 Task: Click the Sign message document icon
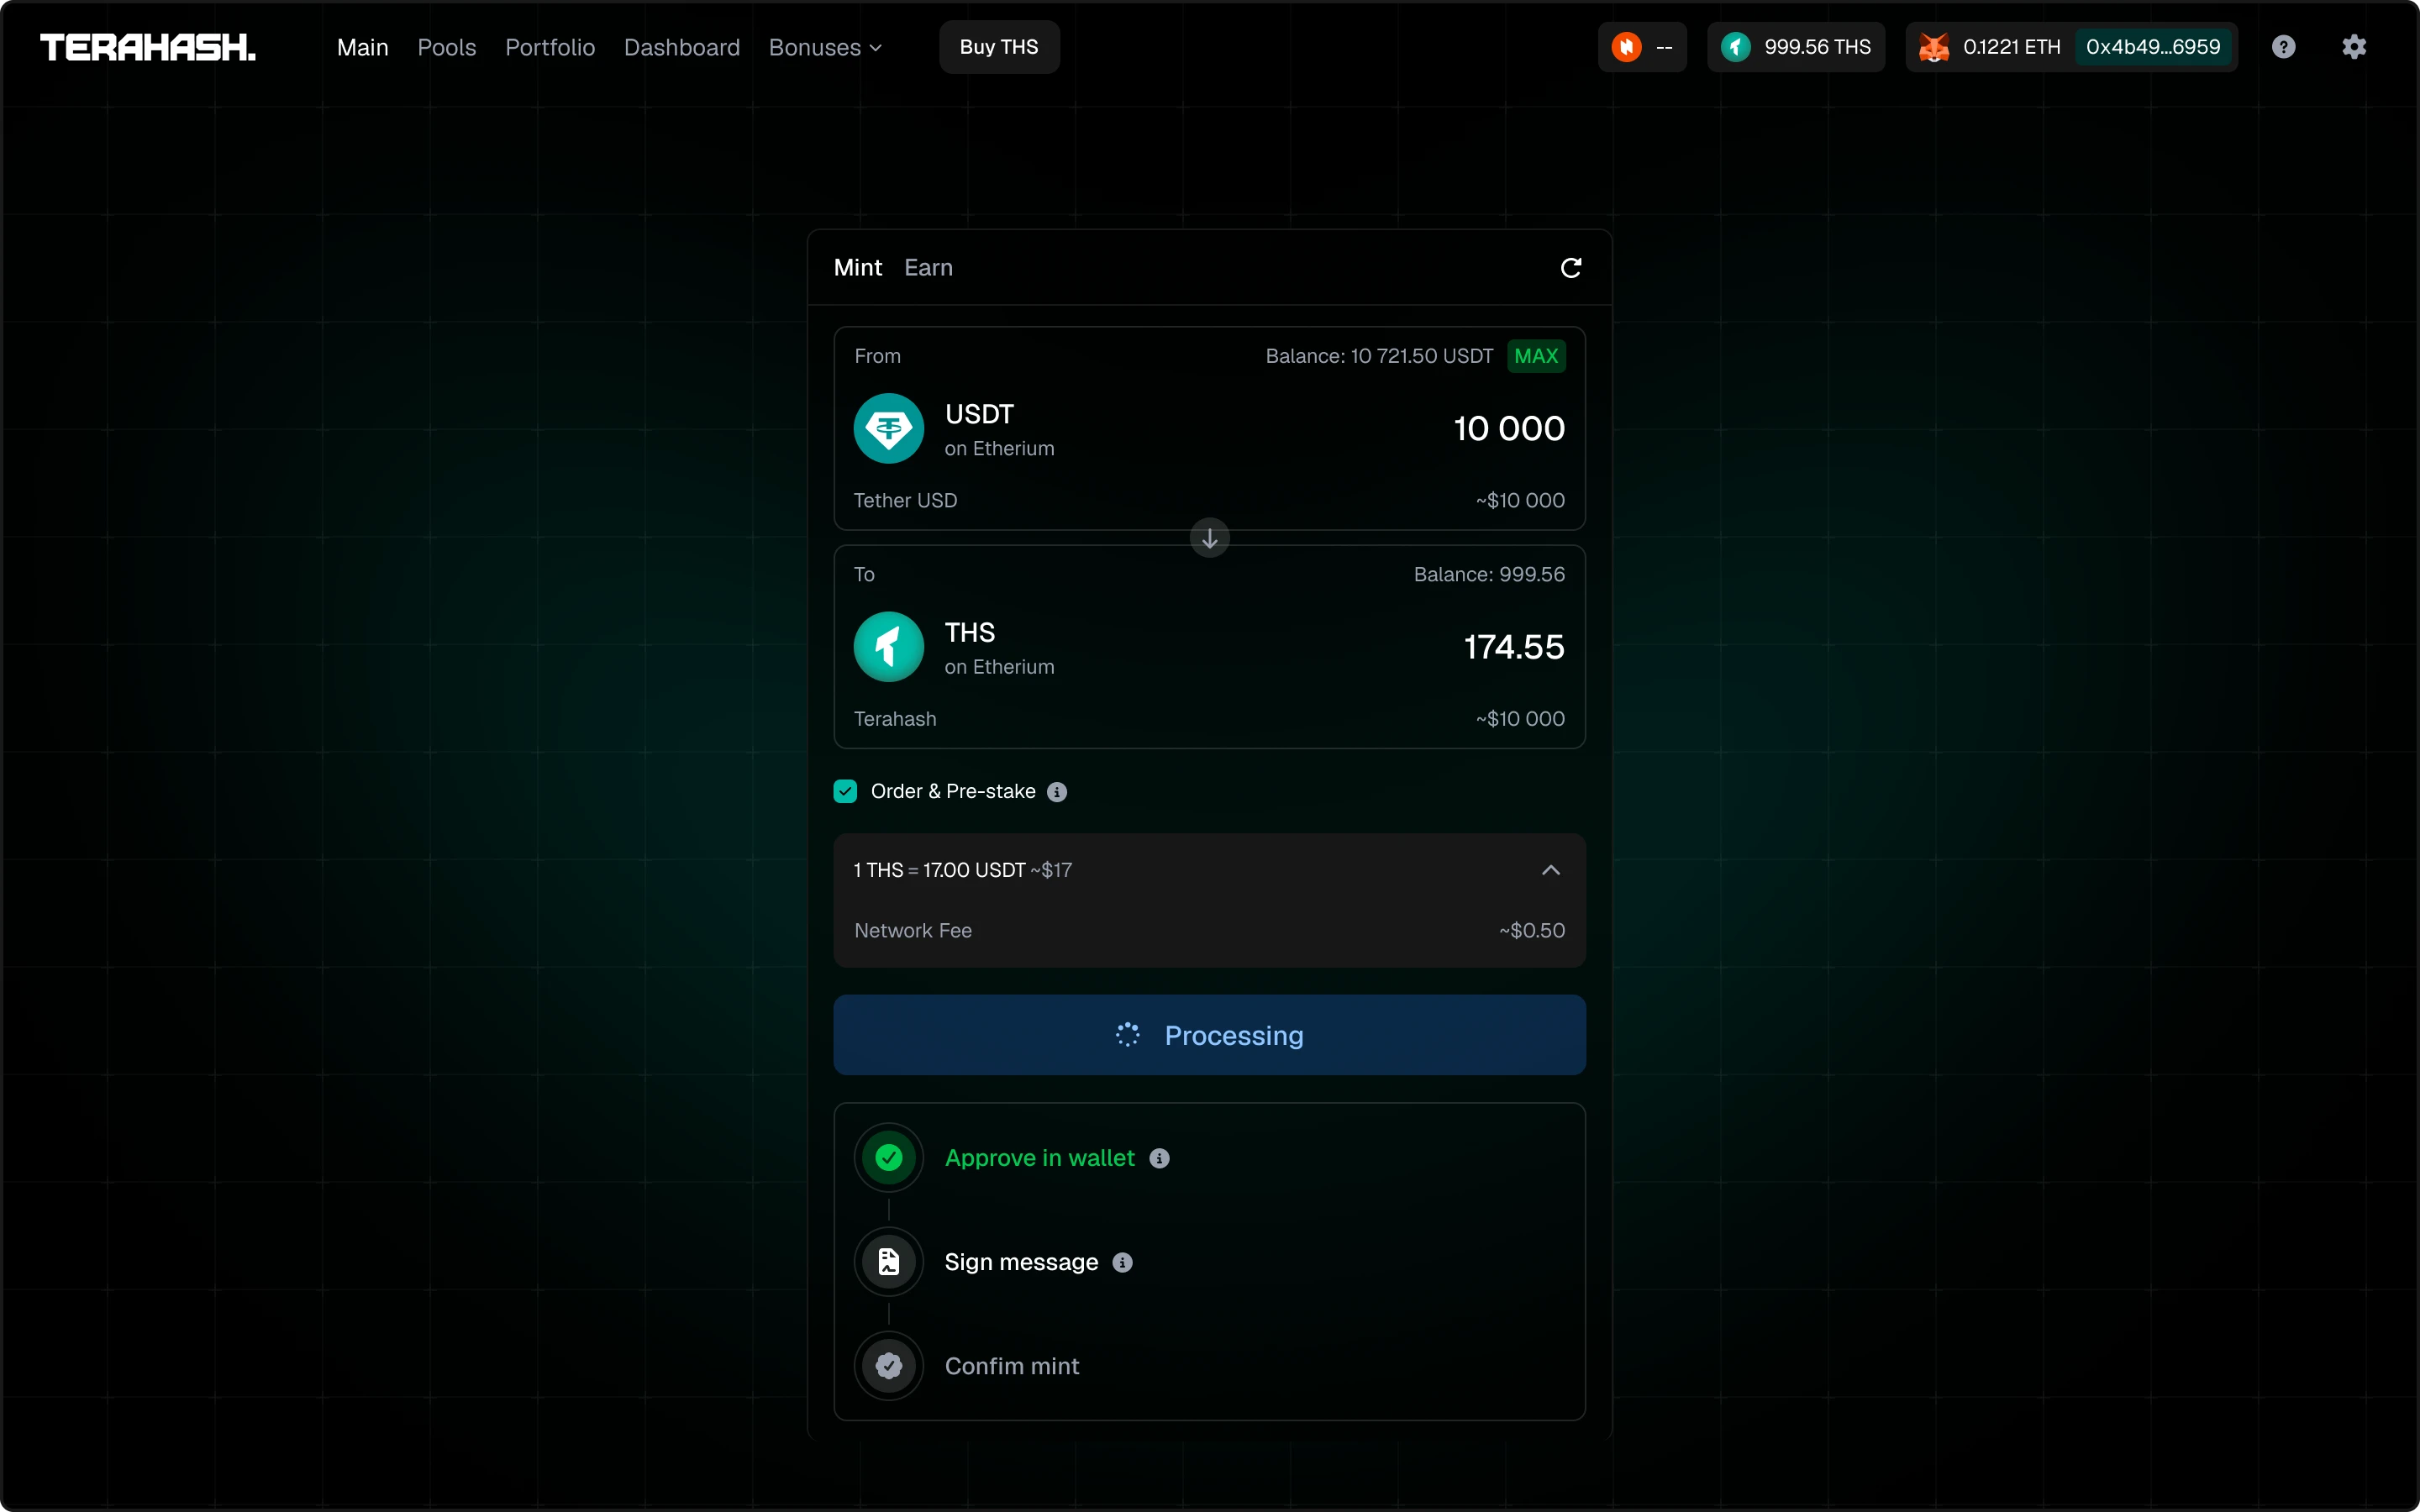tap(888, 1262)
